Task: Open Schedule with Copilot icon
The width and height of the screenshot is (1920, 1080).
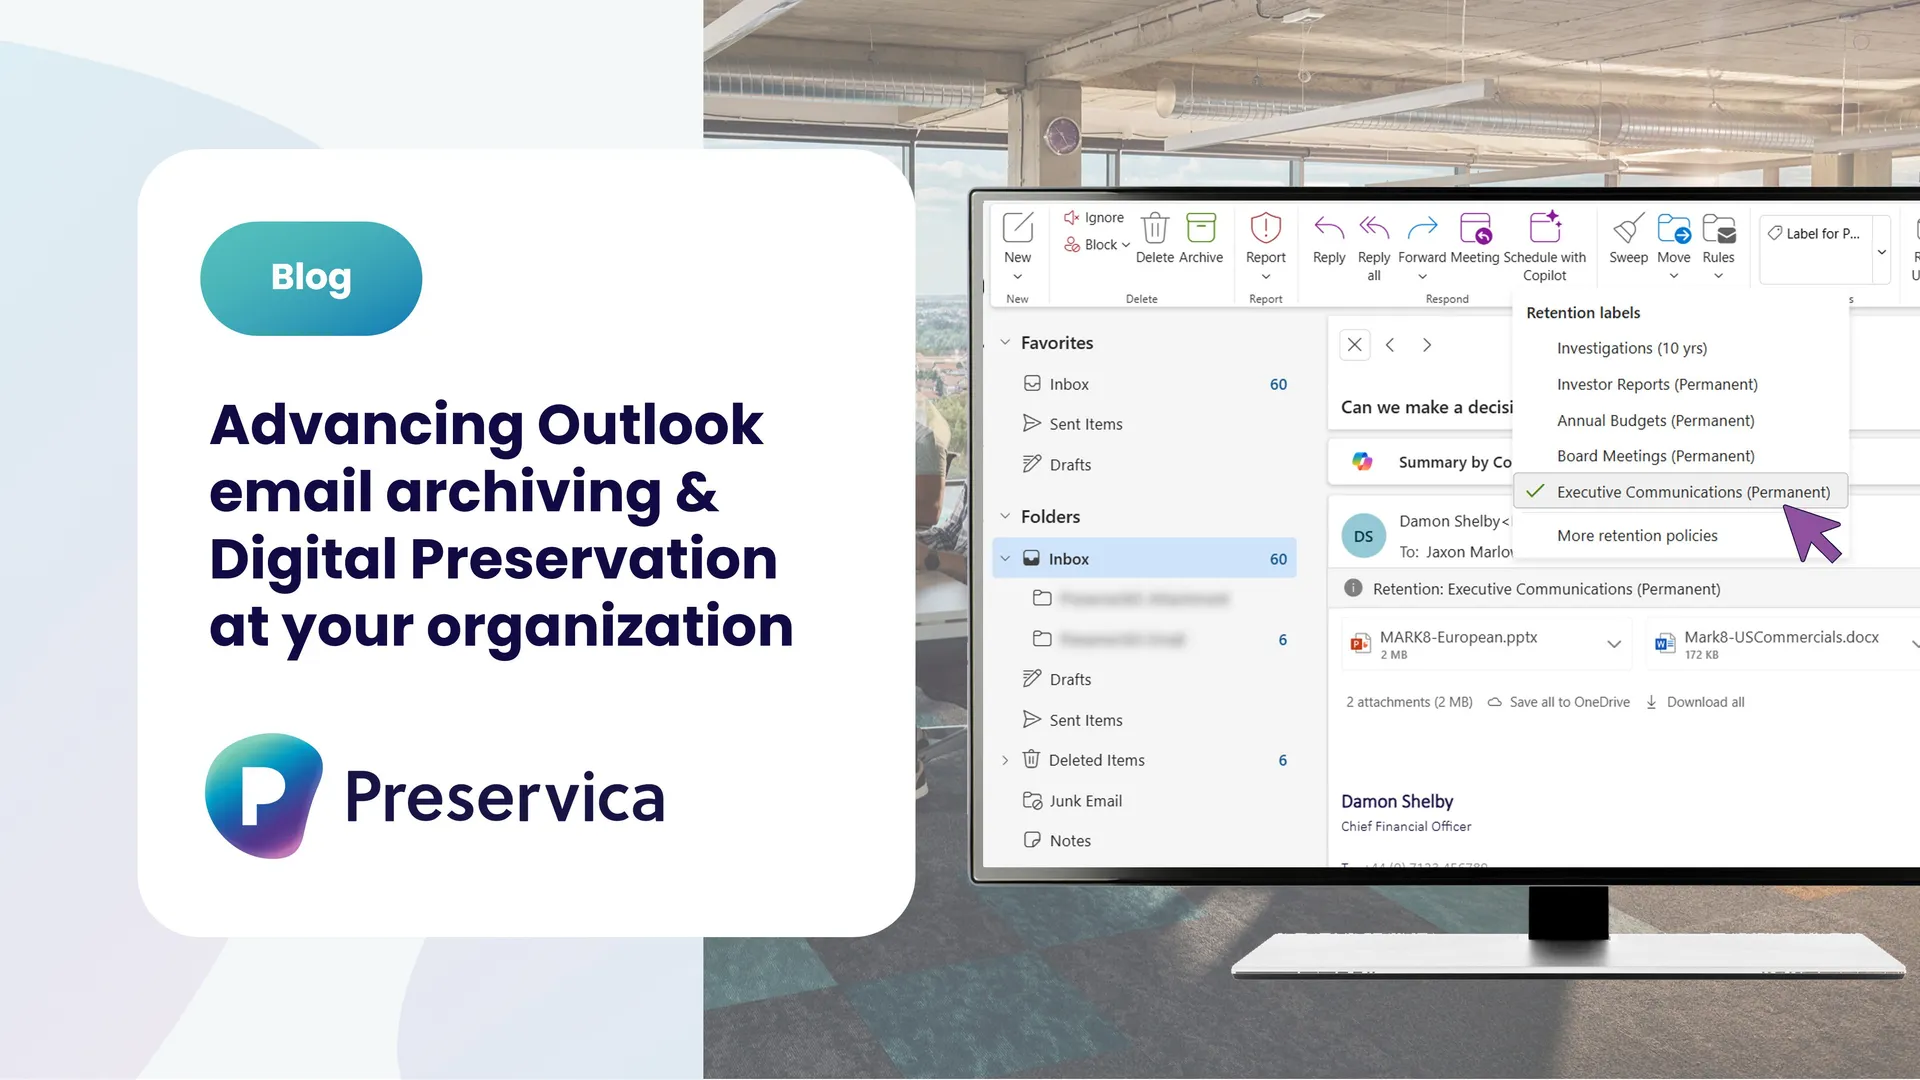Action: click(x=1545, y=228)
